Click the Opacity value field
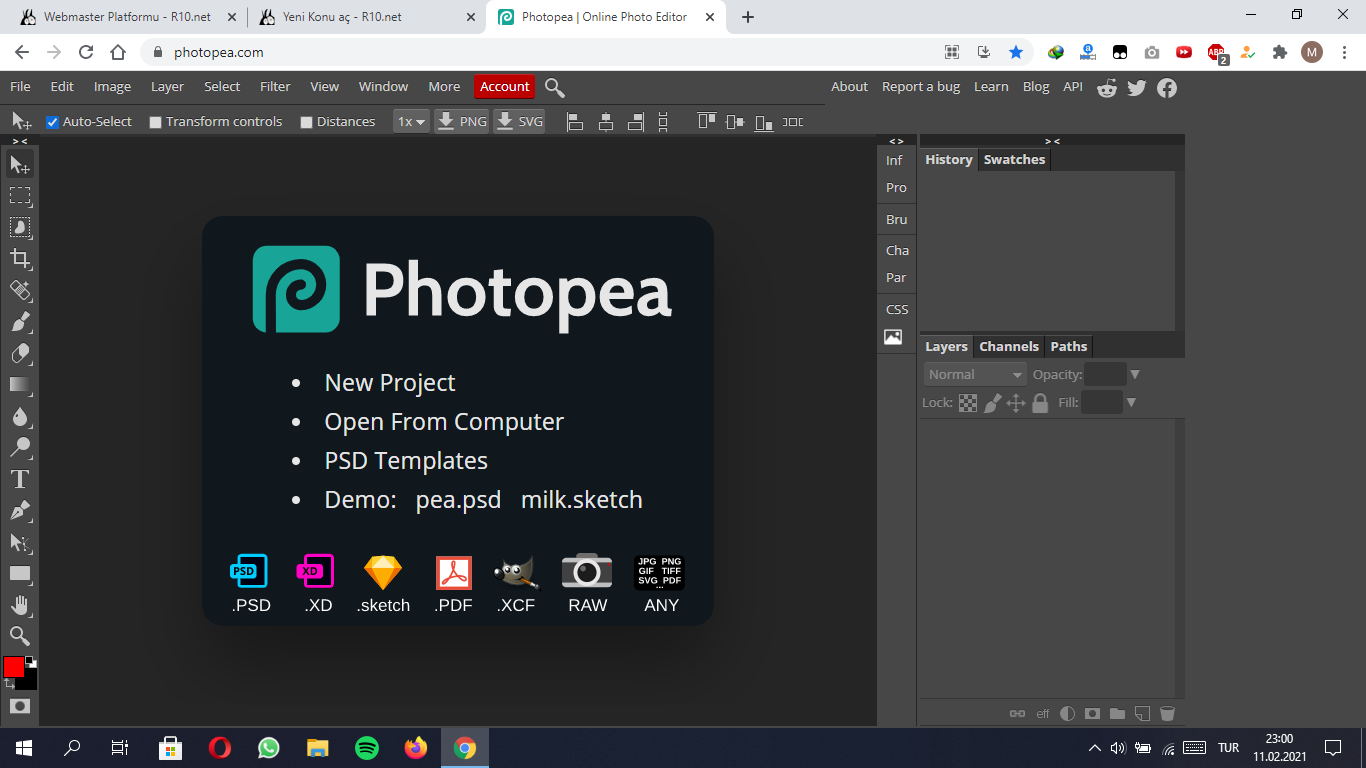This screenshot has height=768, width=1366. point(1105,375)
